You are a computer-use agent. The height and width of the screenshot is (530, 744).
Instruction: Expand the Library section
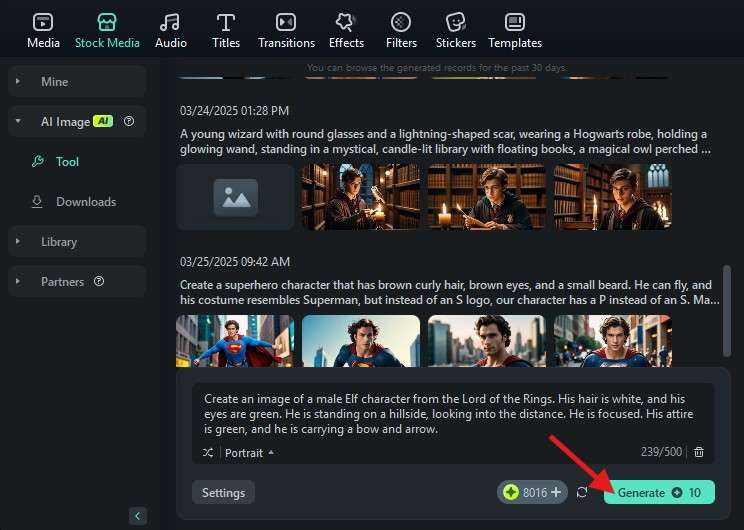(77, 242)
